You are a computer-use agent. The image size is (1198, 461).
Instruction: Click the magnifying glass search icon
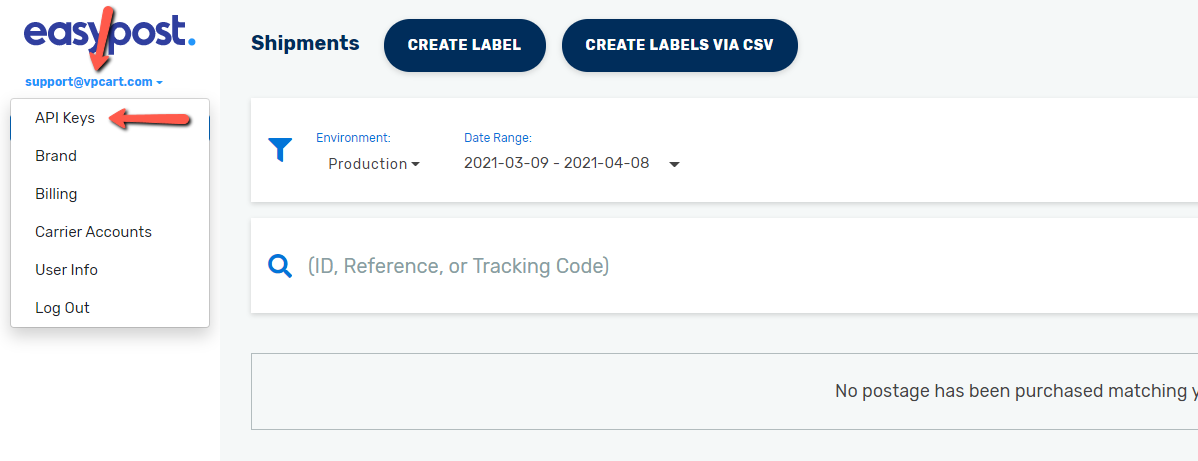pyautogui.click(x=280, y=266)
